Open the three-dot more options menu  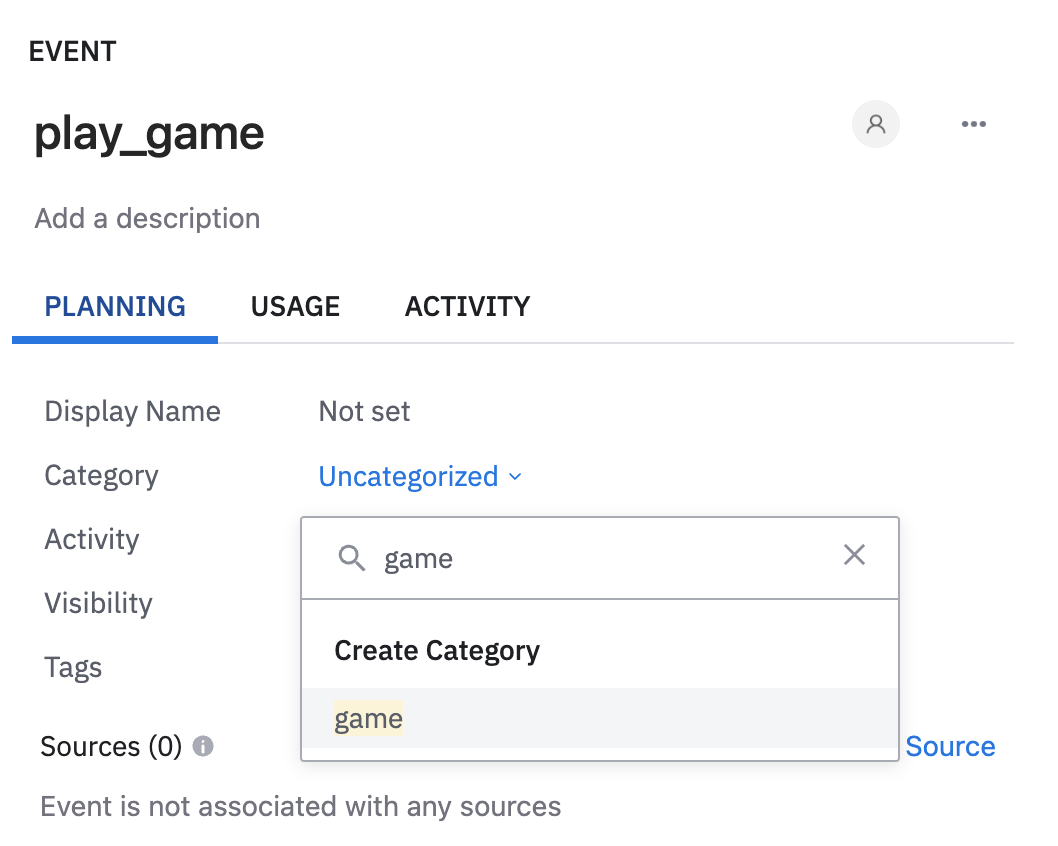[973, 124]
